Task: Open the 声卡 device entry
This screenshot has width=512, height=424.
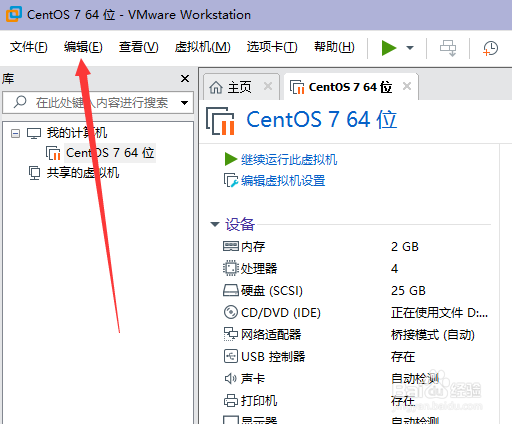Action: (x=253, y=379)
